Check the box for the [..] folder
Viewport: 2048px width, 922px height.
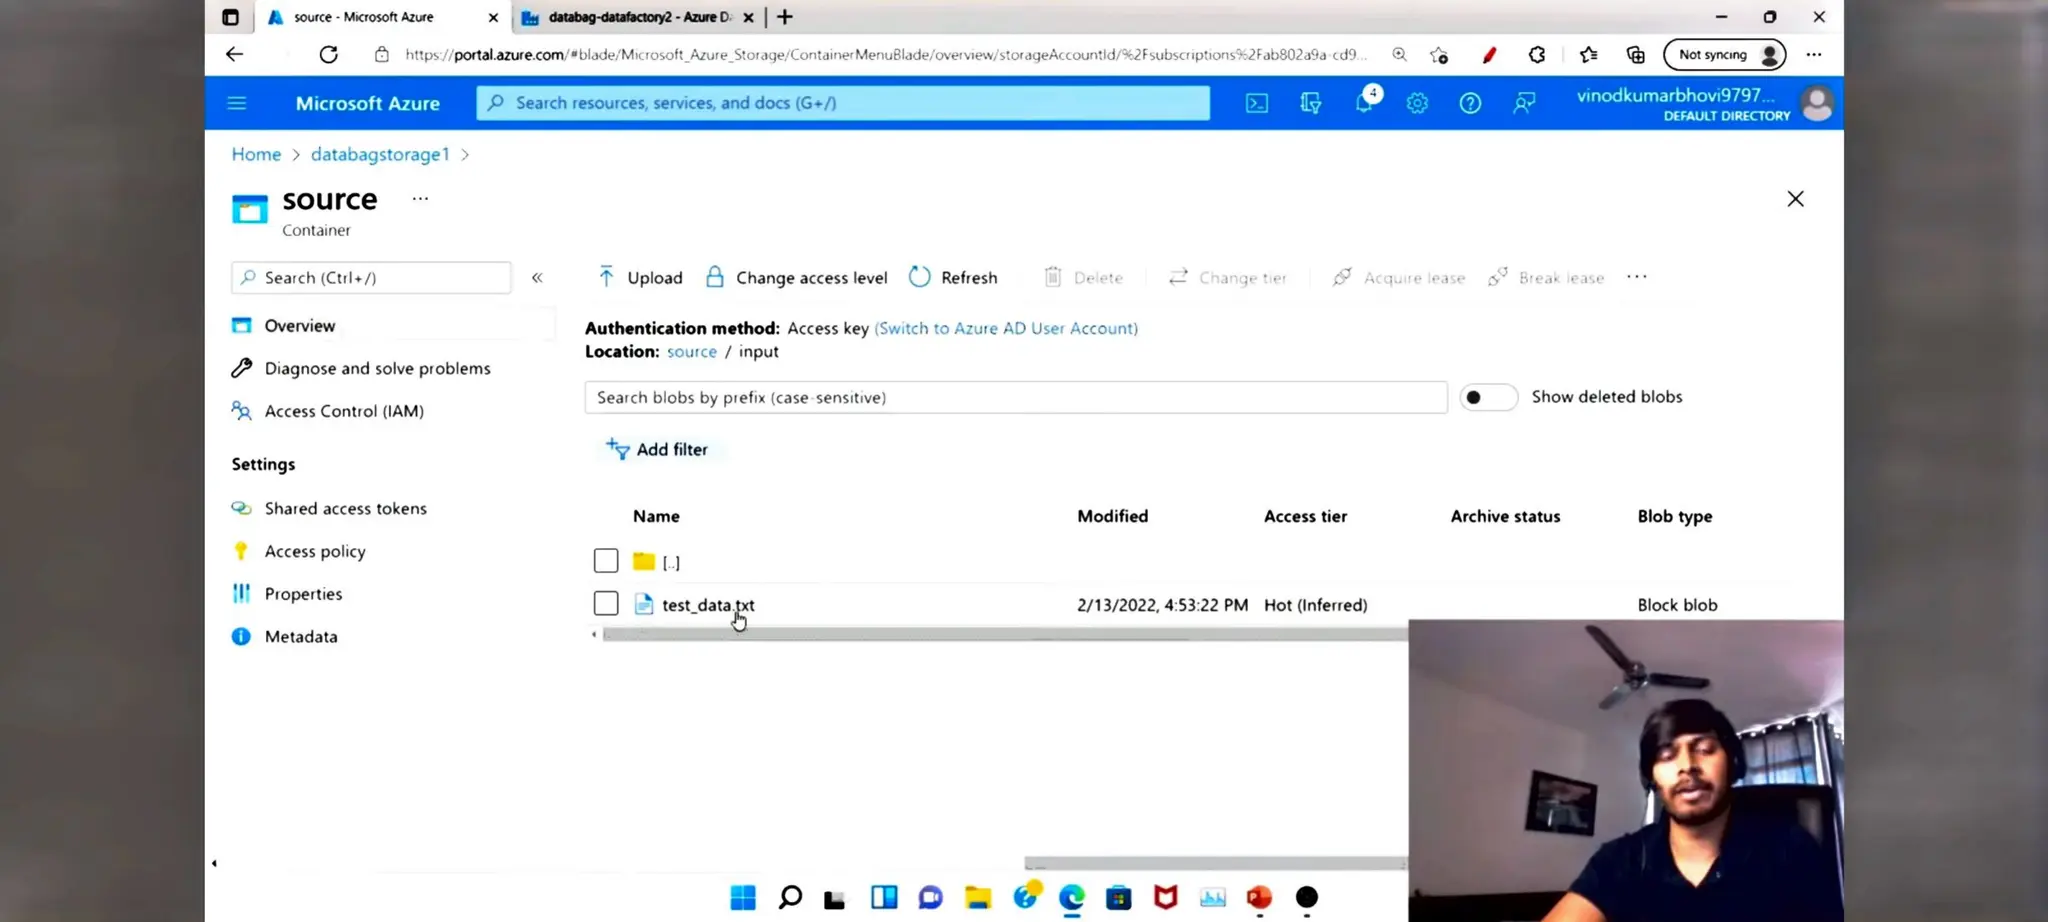[606, 561]
